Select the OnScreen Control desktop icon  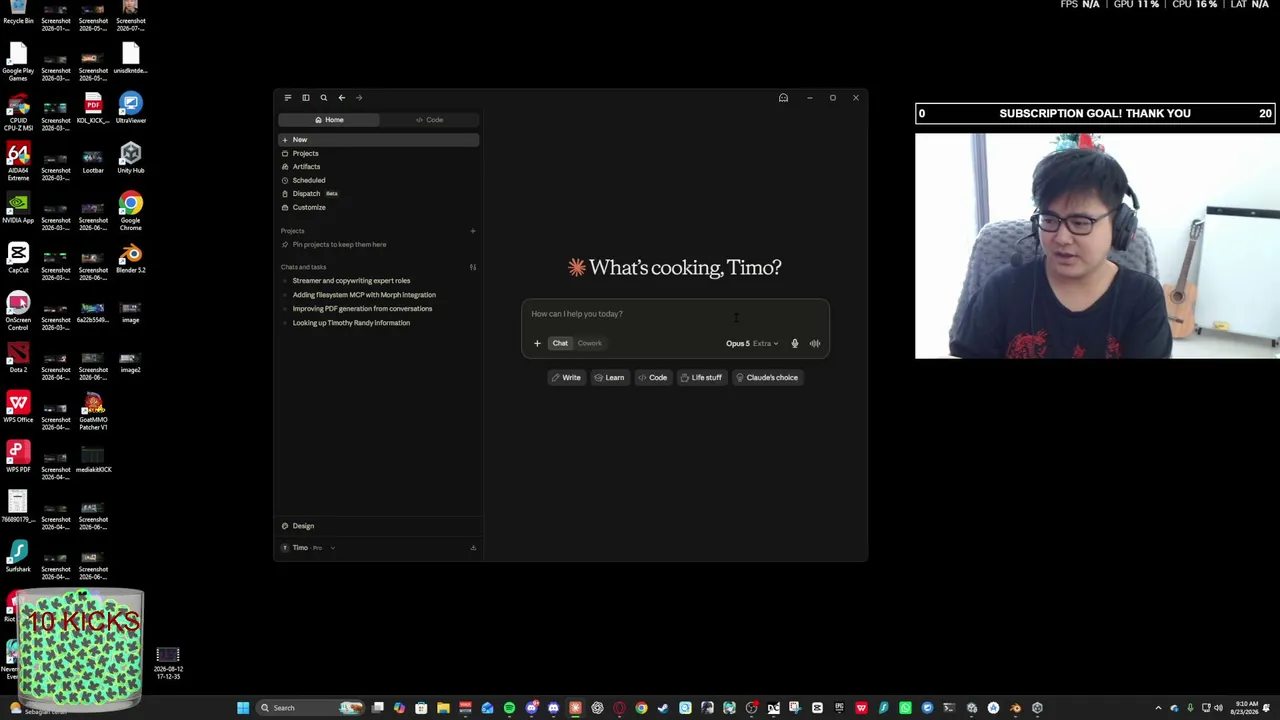[x=18, y=312]
